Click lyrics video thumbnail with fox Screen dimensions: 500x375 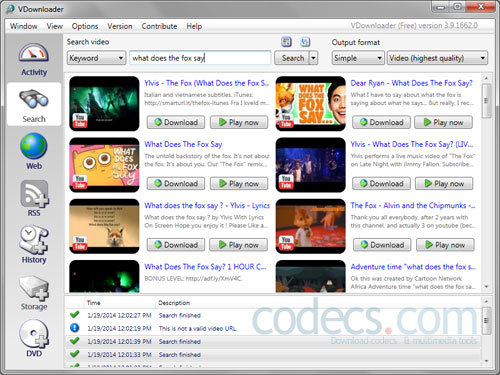(x=104, y=226)
